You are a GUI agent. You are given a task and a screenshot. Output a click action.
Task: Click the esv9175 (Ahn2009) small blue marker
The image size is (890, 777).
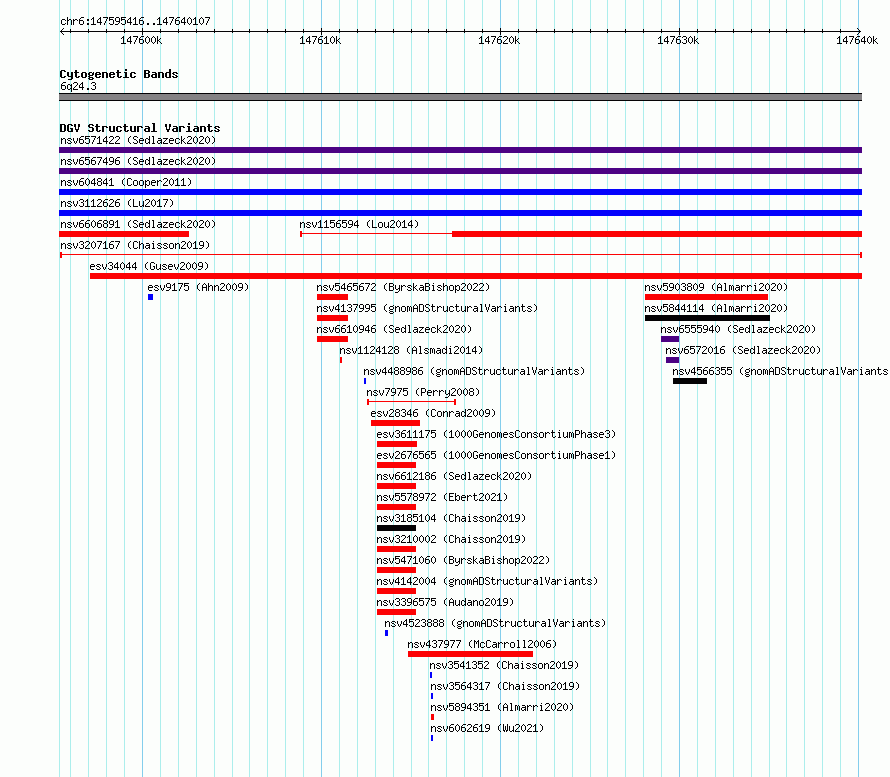(150, 297)
